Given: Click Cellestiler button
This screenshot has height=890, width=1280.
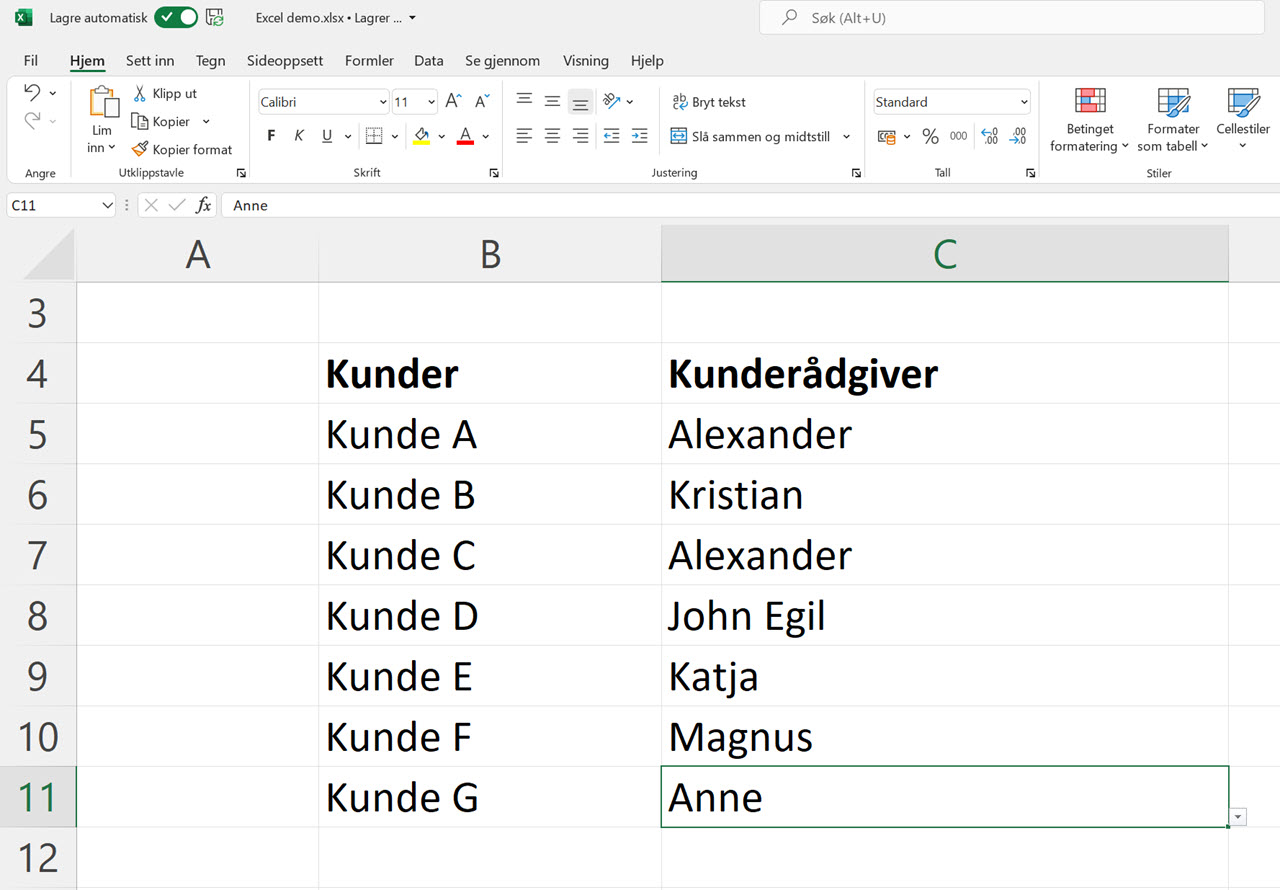Looking at the screenshot, I should (1243, 119).
